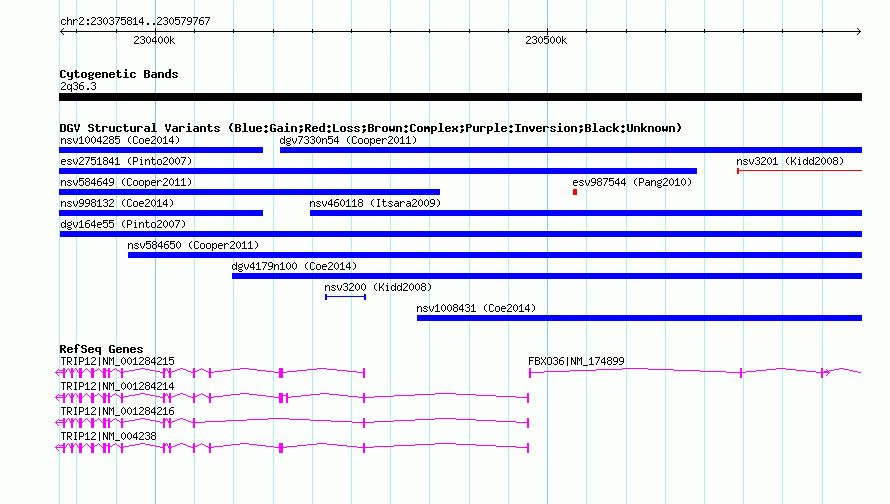Viewport: 890px width, 504px height.
Task: Click the esv2751841 (Pinto2007) variant bar
Action: 378,171
